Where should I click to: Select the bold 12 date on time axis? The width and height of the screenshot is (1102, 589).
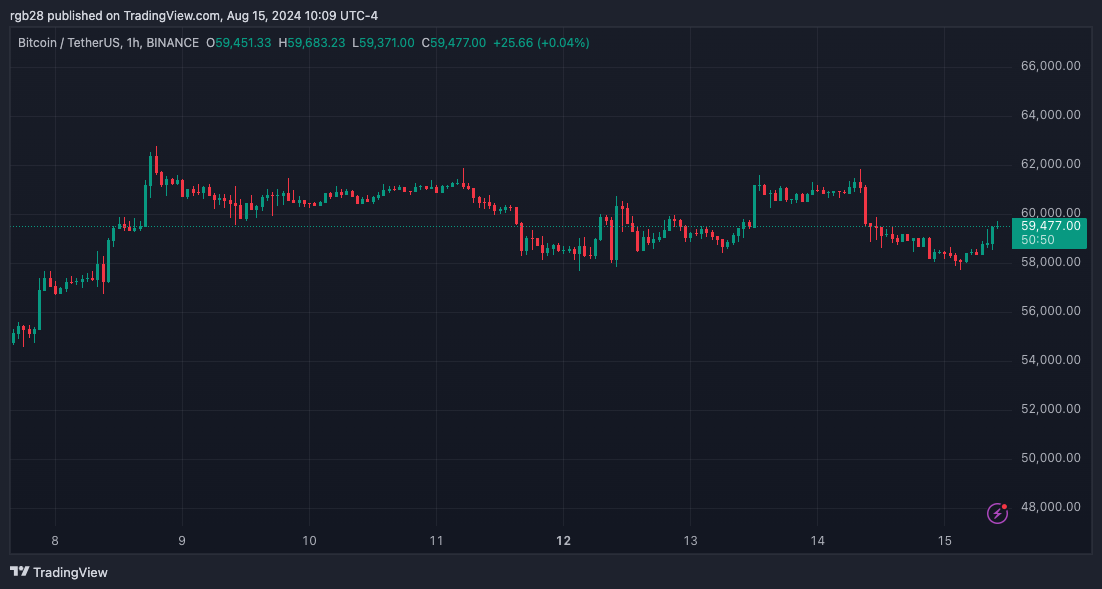pos(563,540)
